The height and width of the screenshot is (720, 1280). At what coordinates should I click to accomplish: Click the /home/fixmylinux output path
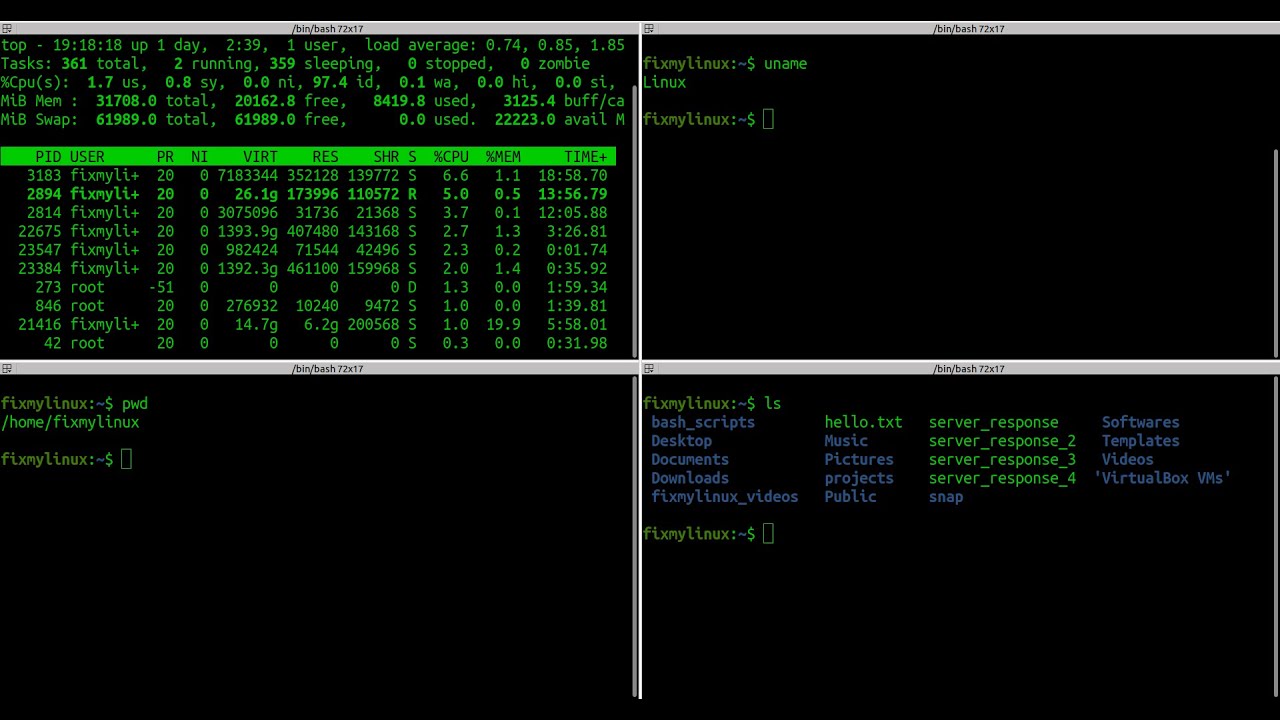coord(70,423)
